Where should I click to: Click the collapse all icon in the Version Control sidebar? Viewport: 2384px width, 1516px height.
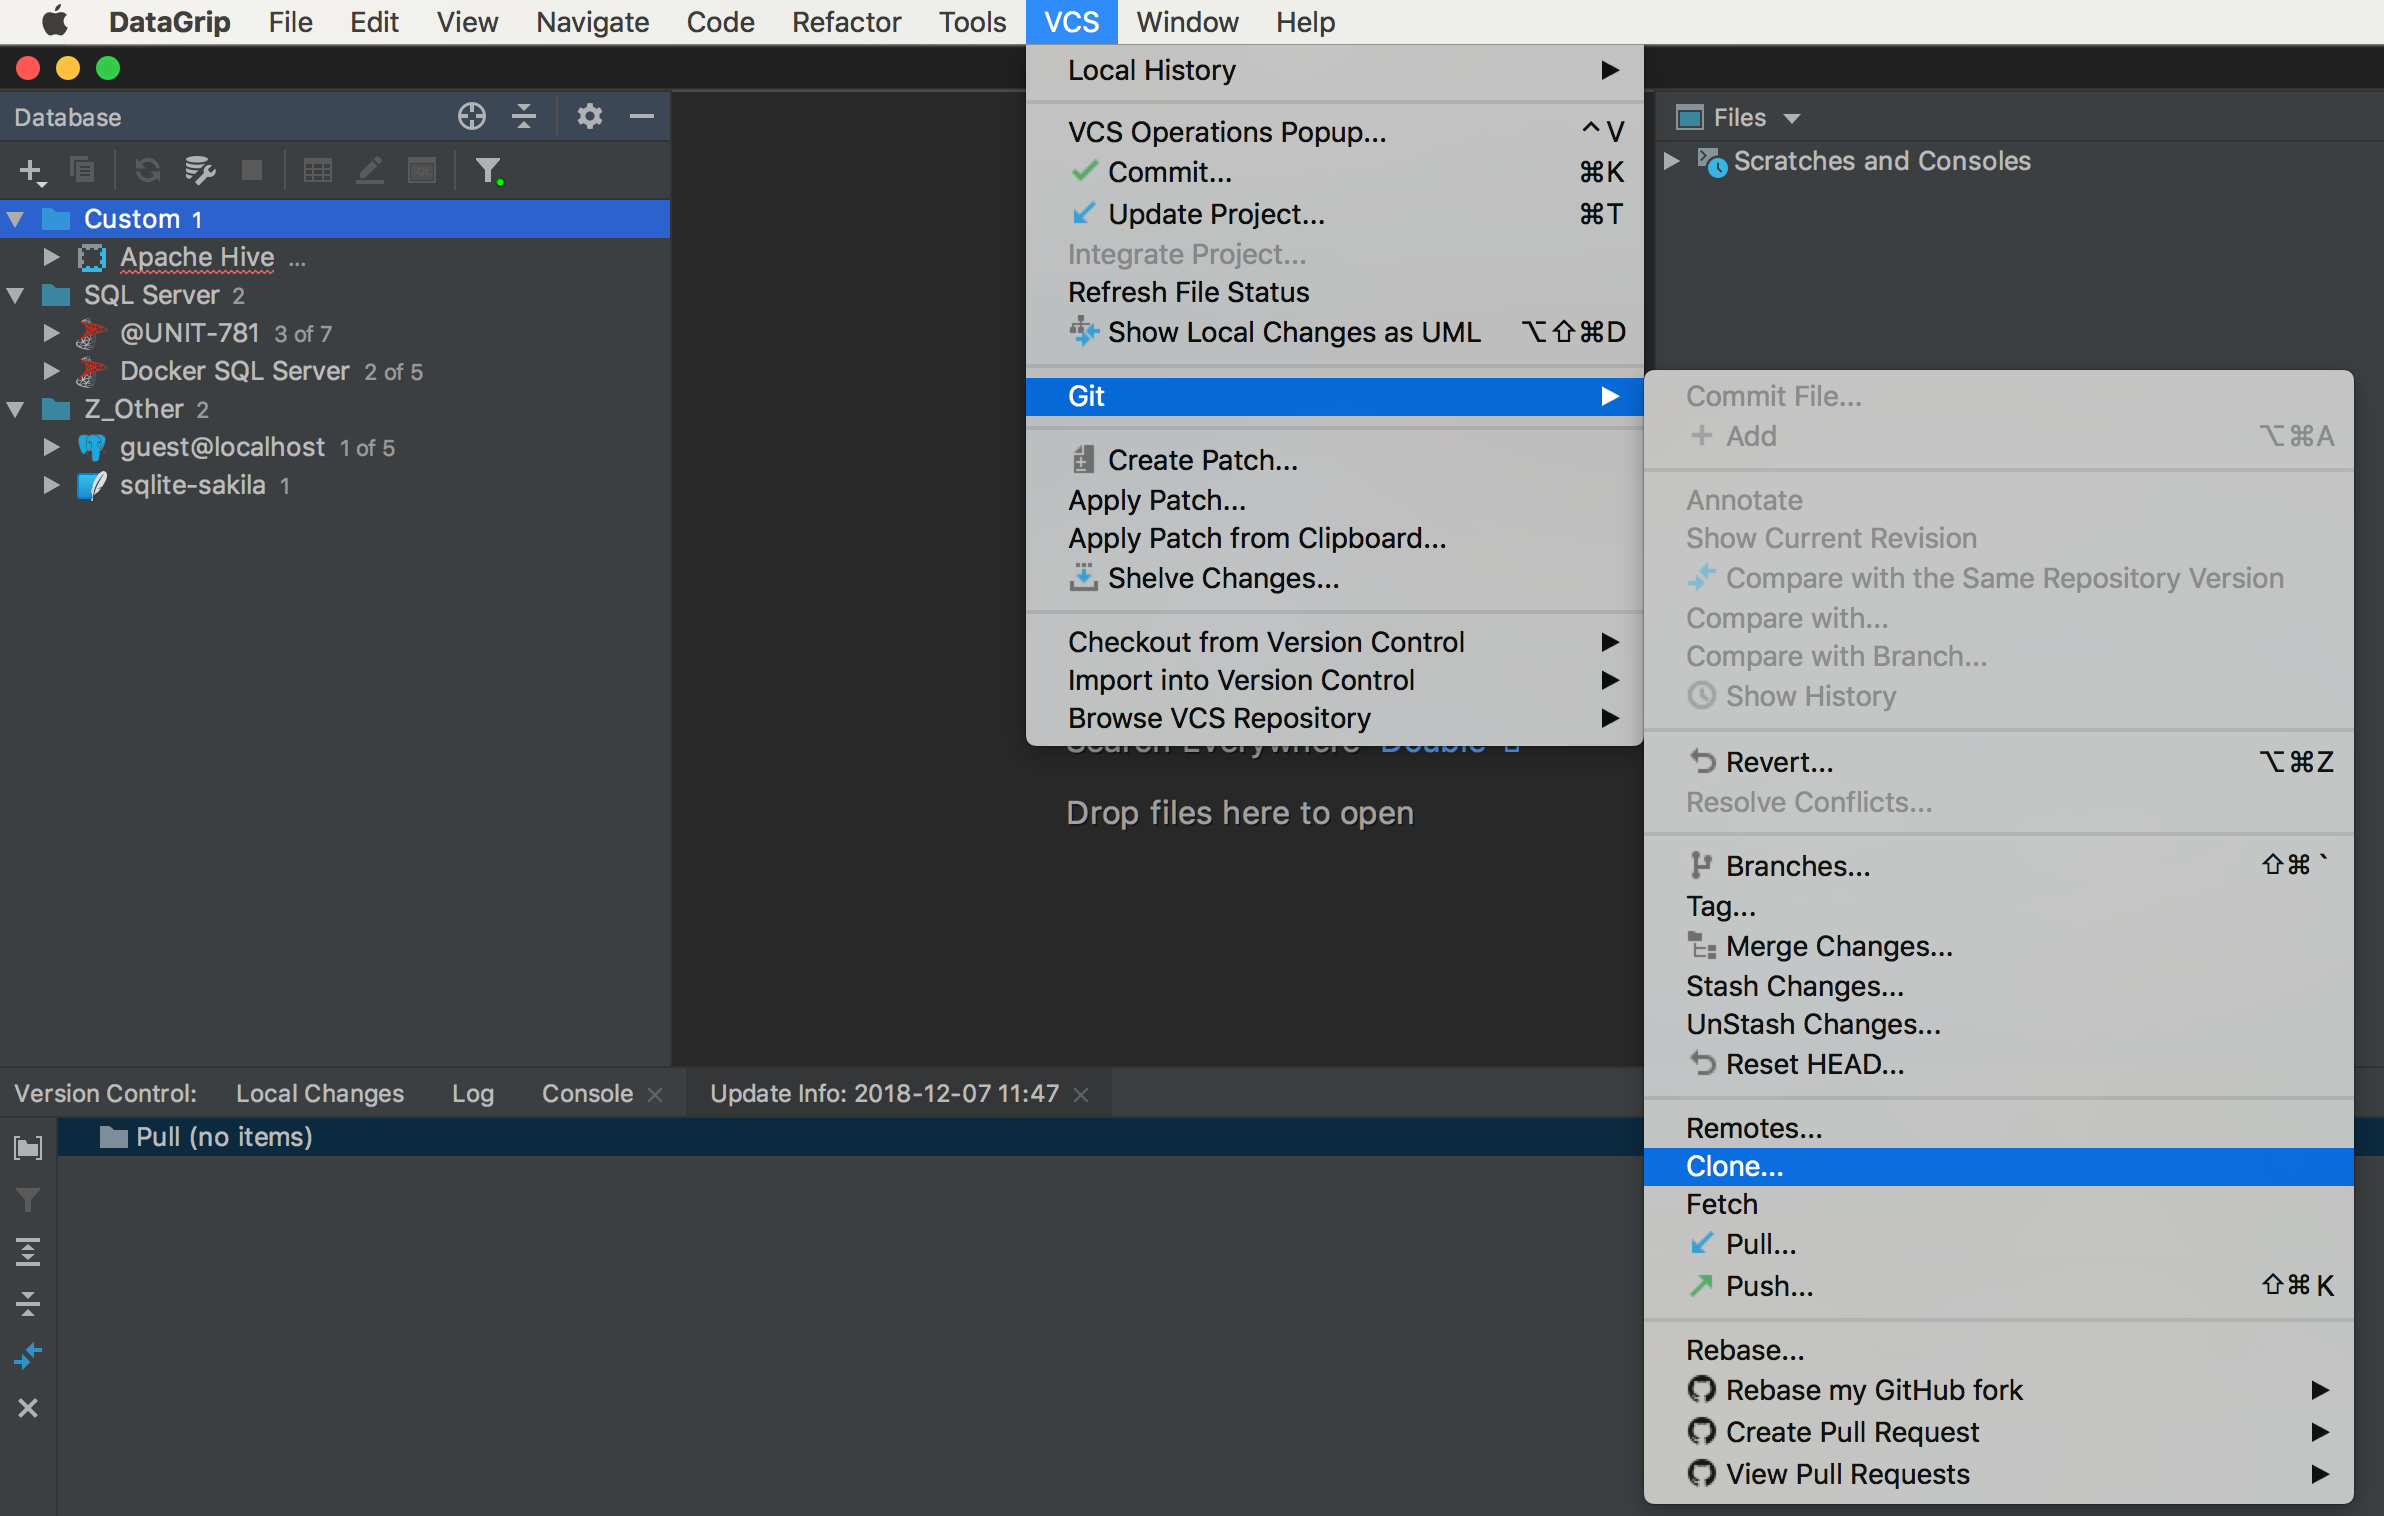tap(28, 1303)
